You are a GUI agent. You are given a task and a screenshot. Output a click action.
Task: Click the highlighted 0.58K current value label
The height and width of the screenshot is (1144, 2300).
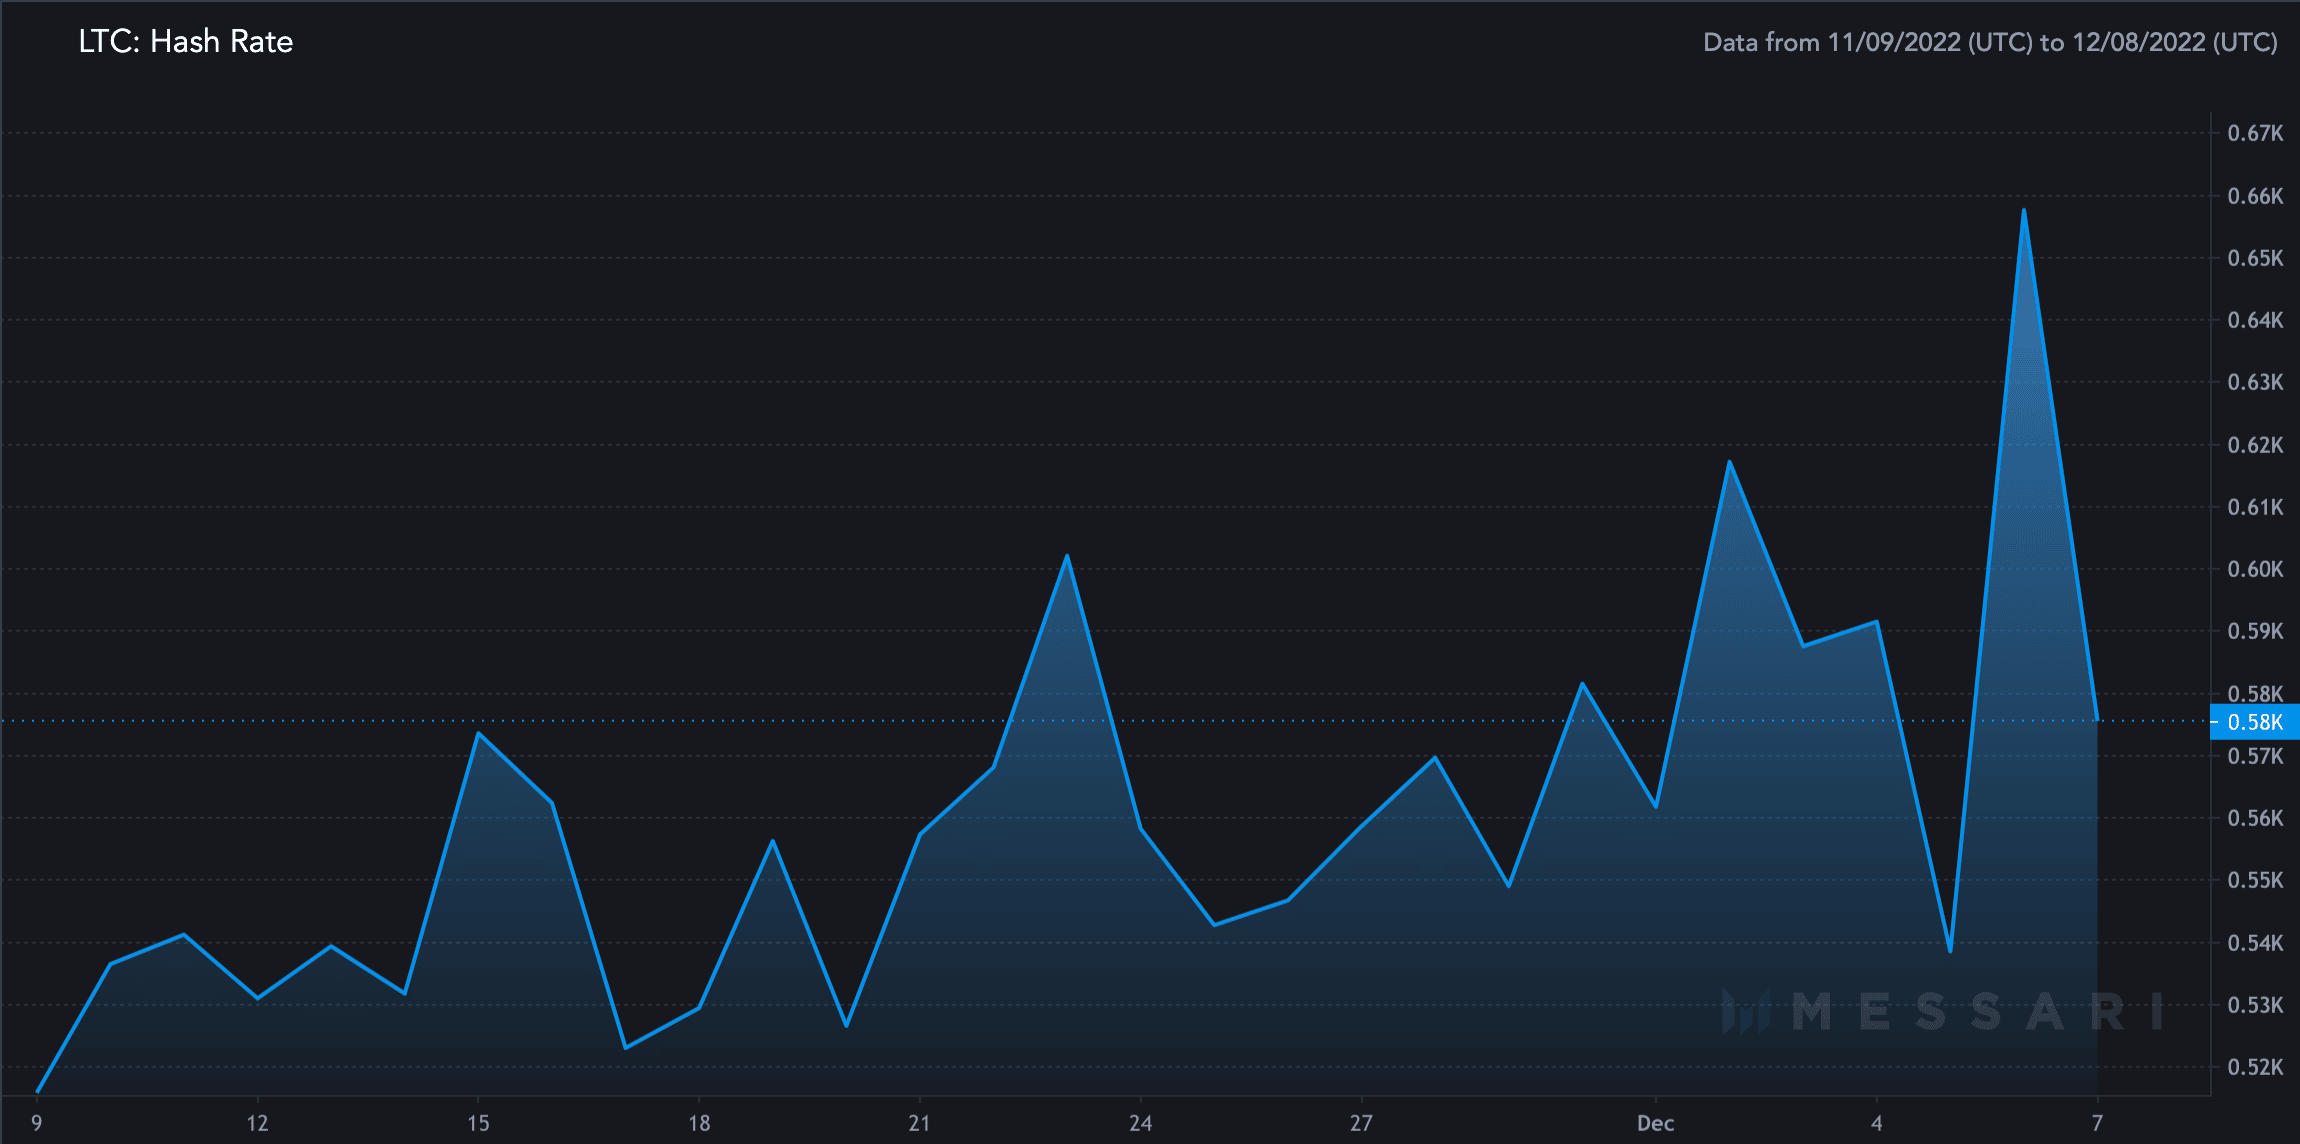(x=2254, y=722)
